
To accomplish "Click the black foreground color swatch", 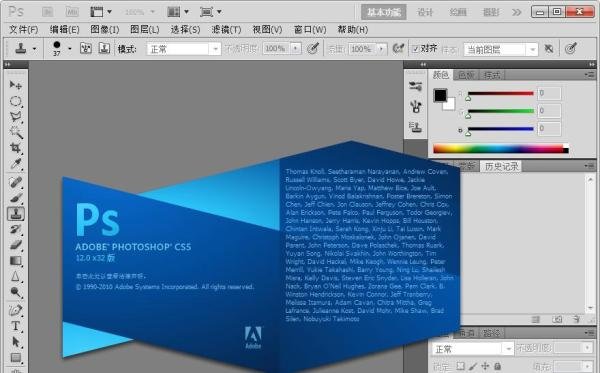I will click(x=440, y=95).
